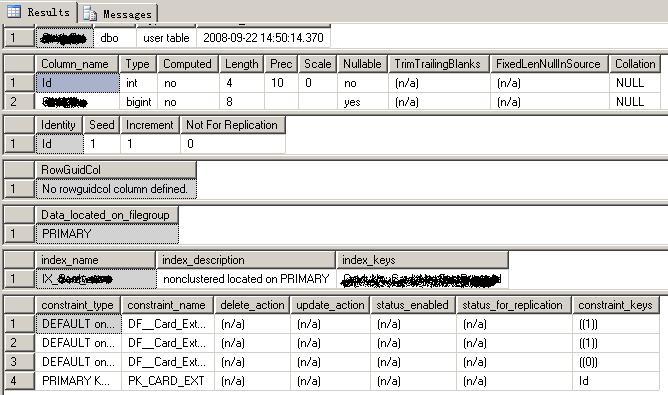This screenshot has height=395, width=668.
Task: Select row header 3 in constraints grid
Action: (19, 362)
